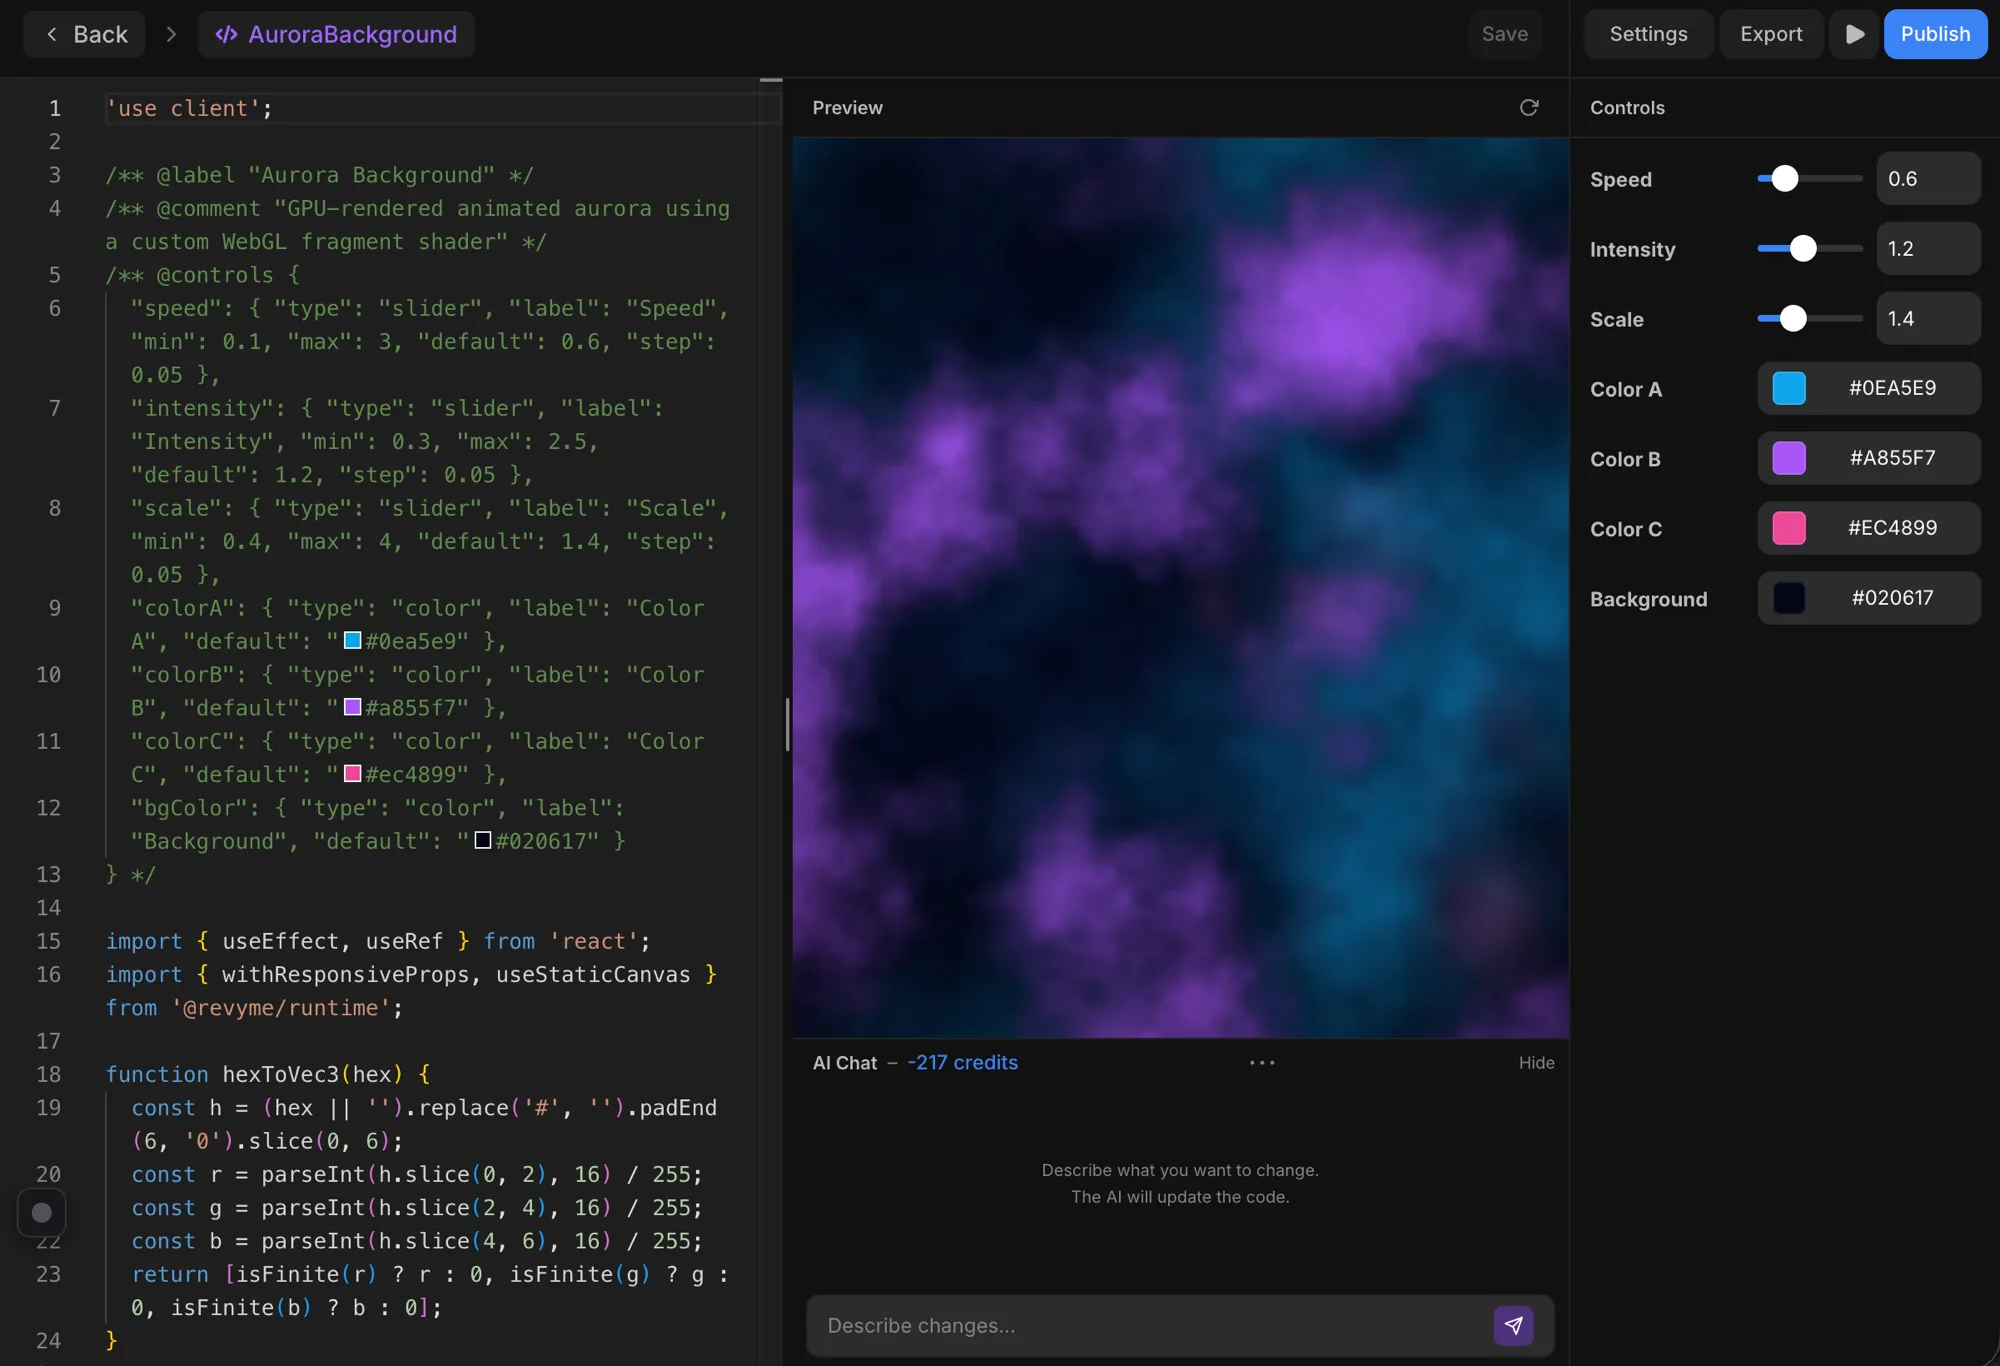The width and height of the screenshot is (2000, 1366).
Task: Open the Export menu
Action: click(1771, 34)
